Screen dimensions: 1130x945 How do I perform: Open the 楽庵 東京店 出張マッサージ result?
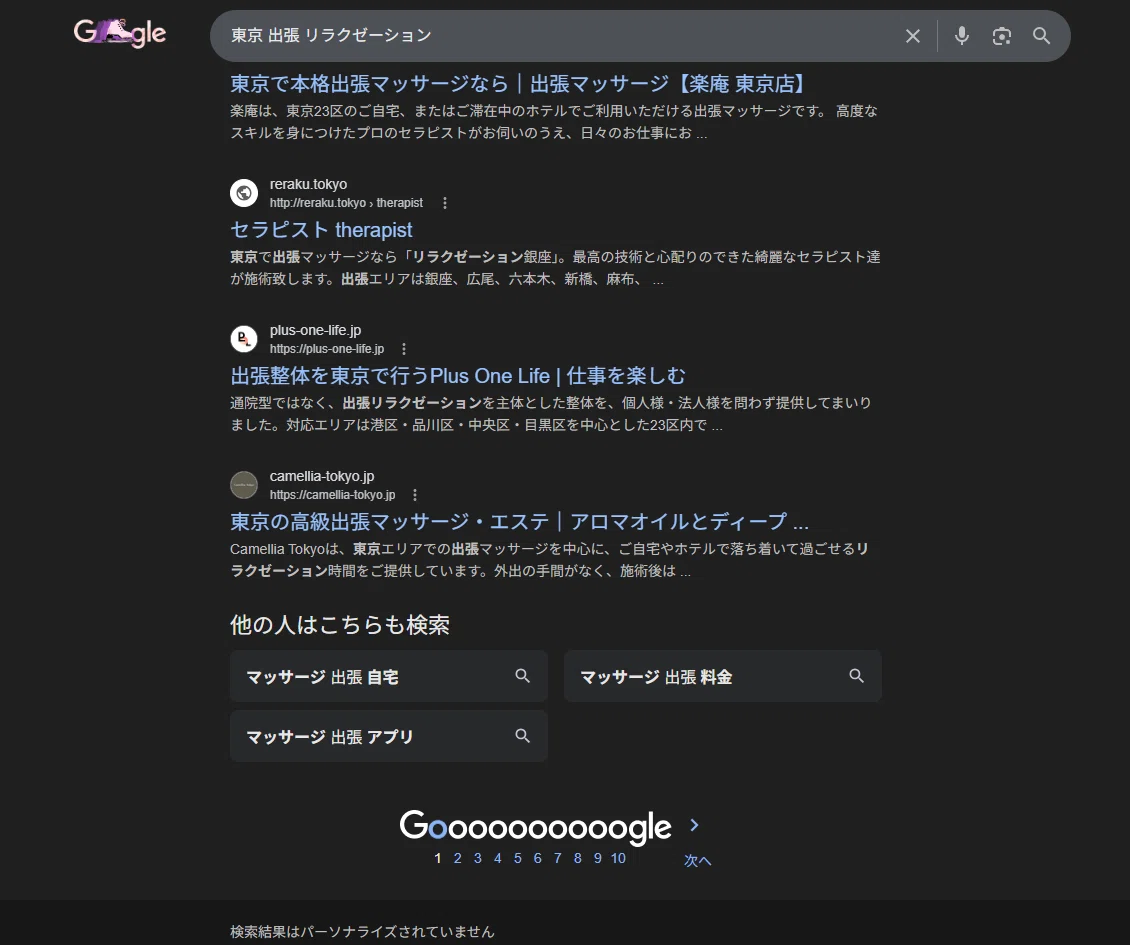point(517,84)
